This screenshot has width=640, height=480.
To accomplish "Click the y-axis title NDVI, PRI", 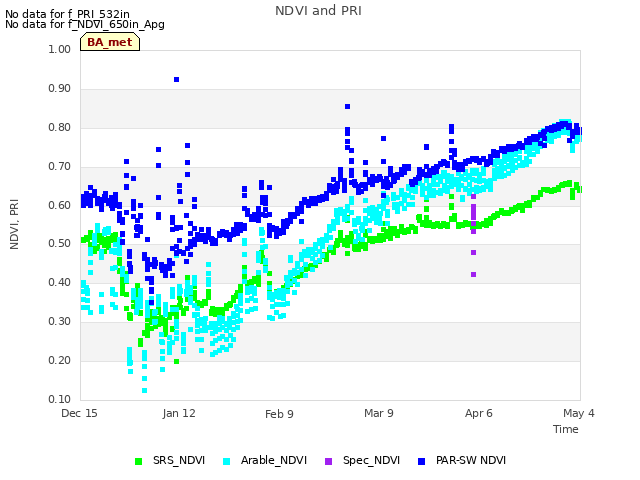I will click(x=14, y=224).
